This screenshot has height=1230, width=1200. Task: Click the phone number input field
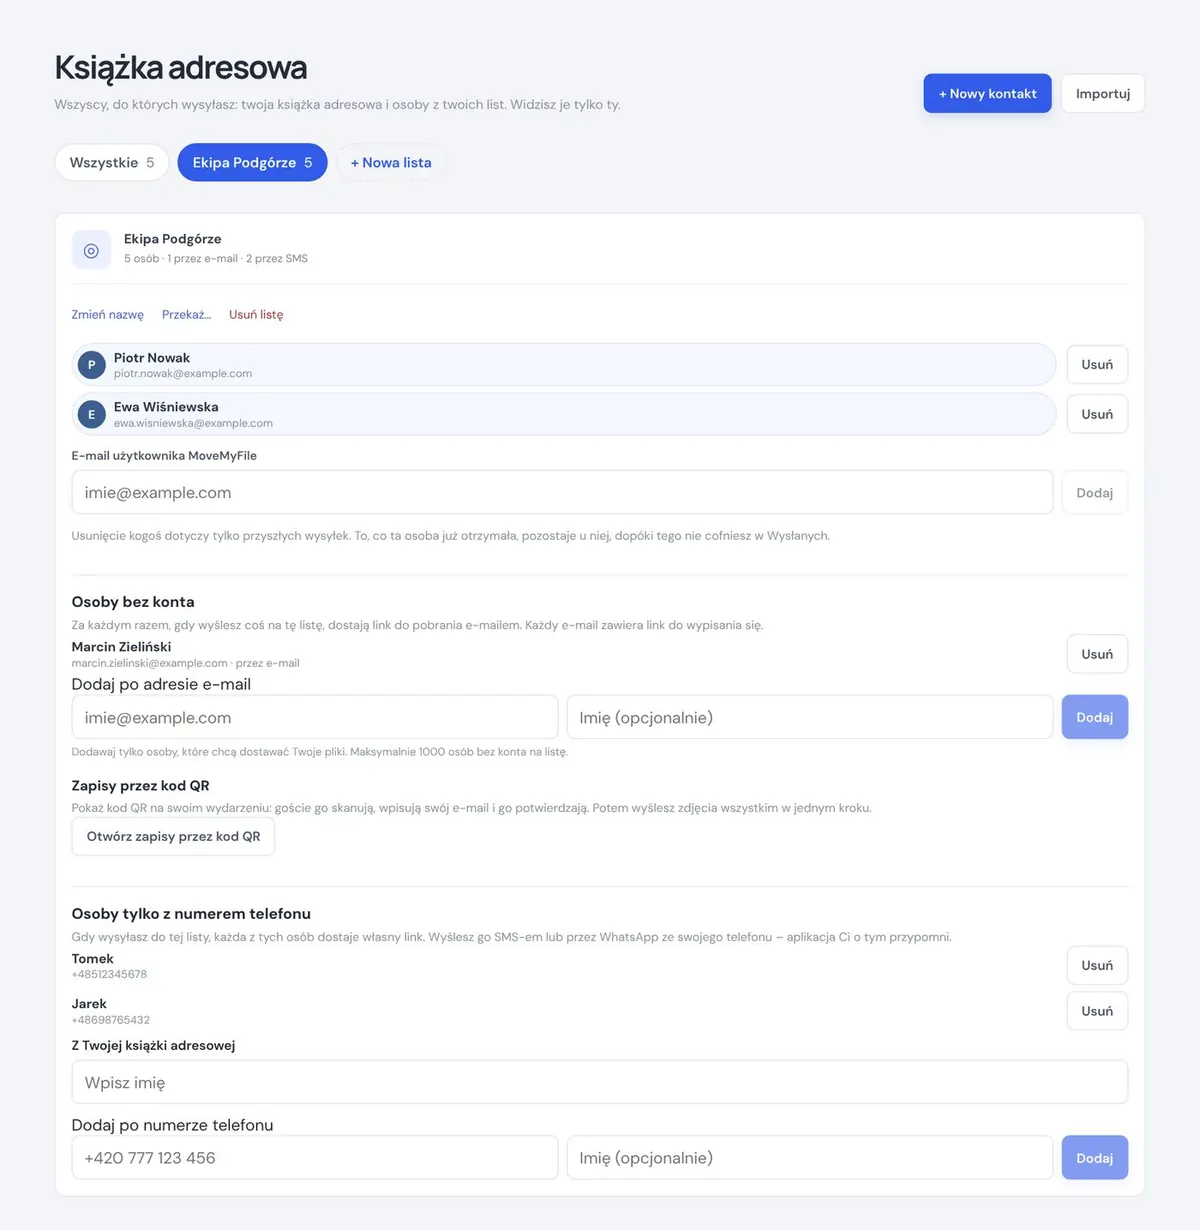tap(315, 1157)
